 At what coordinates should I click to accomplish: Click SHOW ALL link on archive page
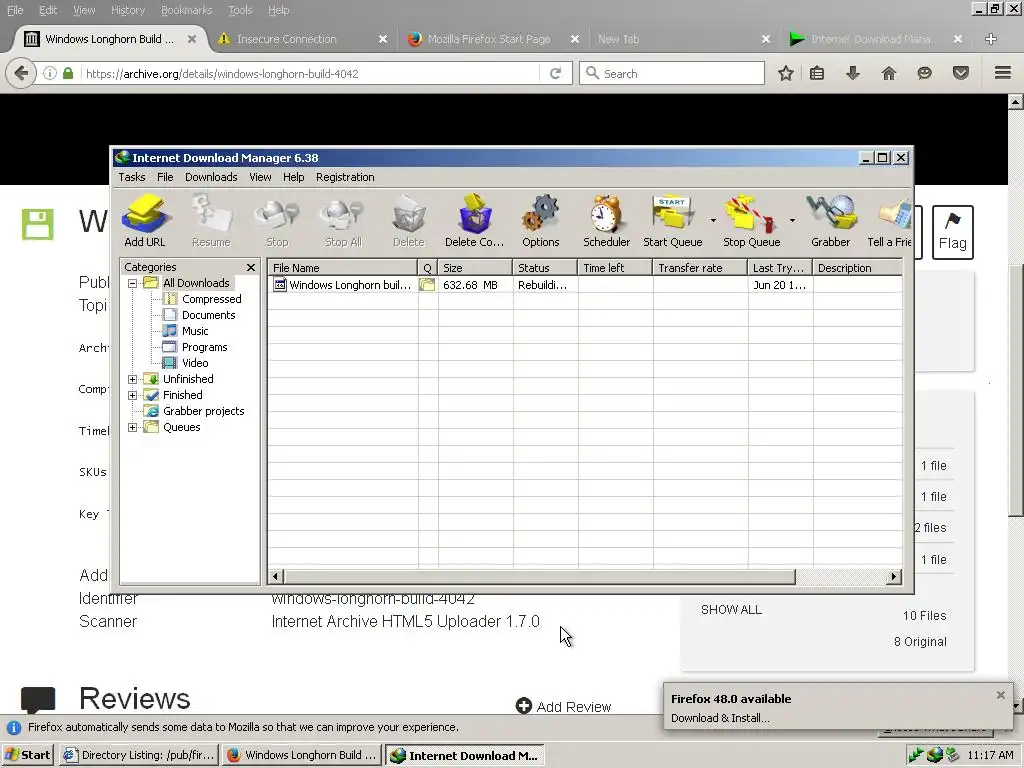[731, 610]
